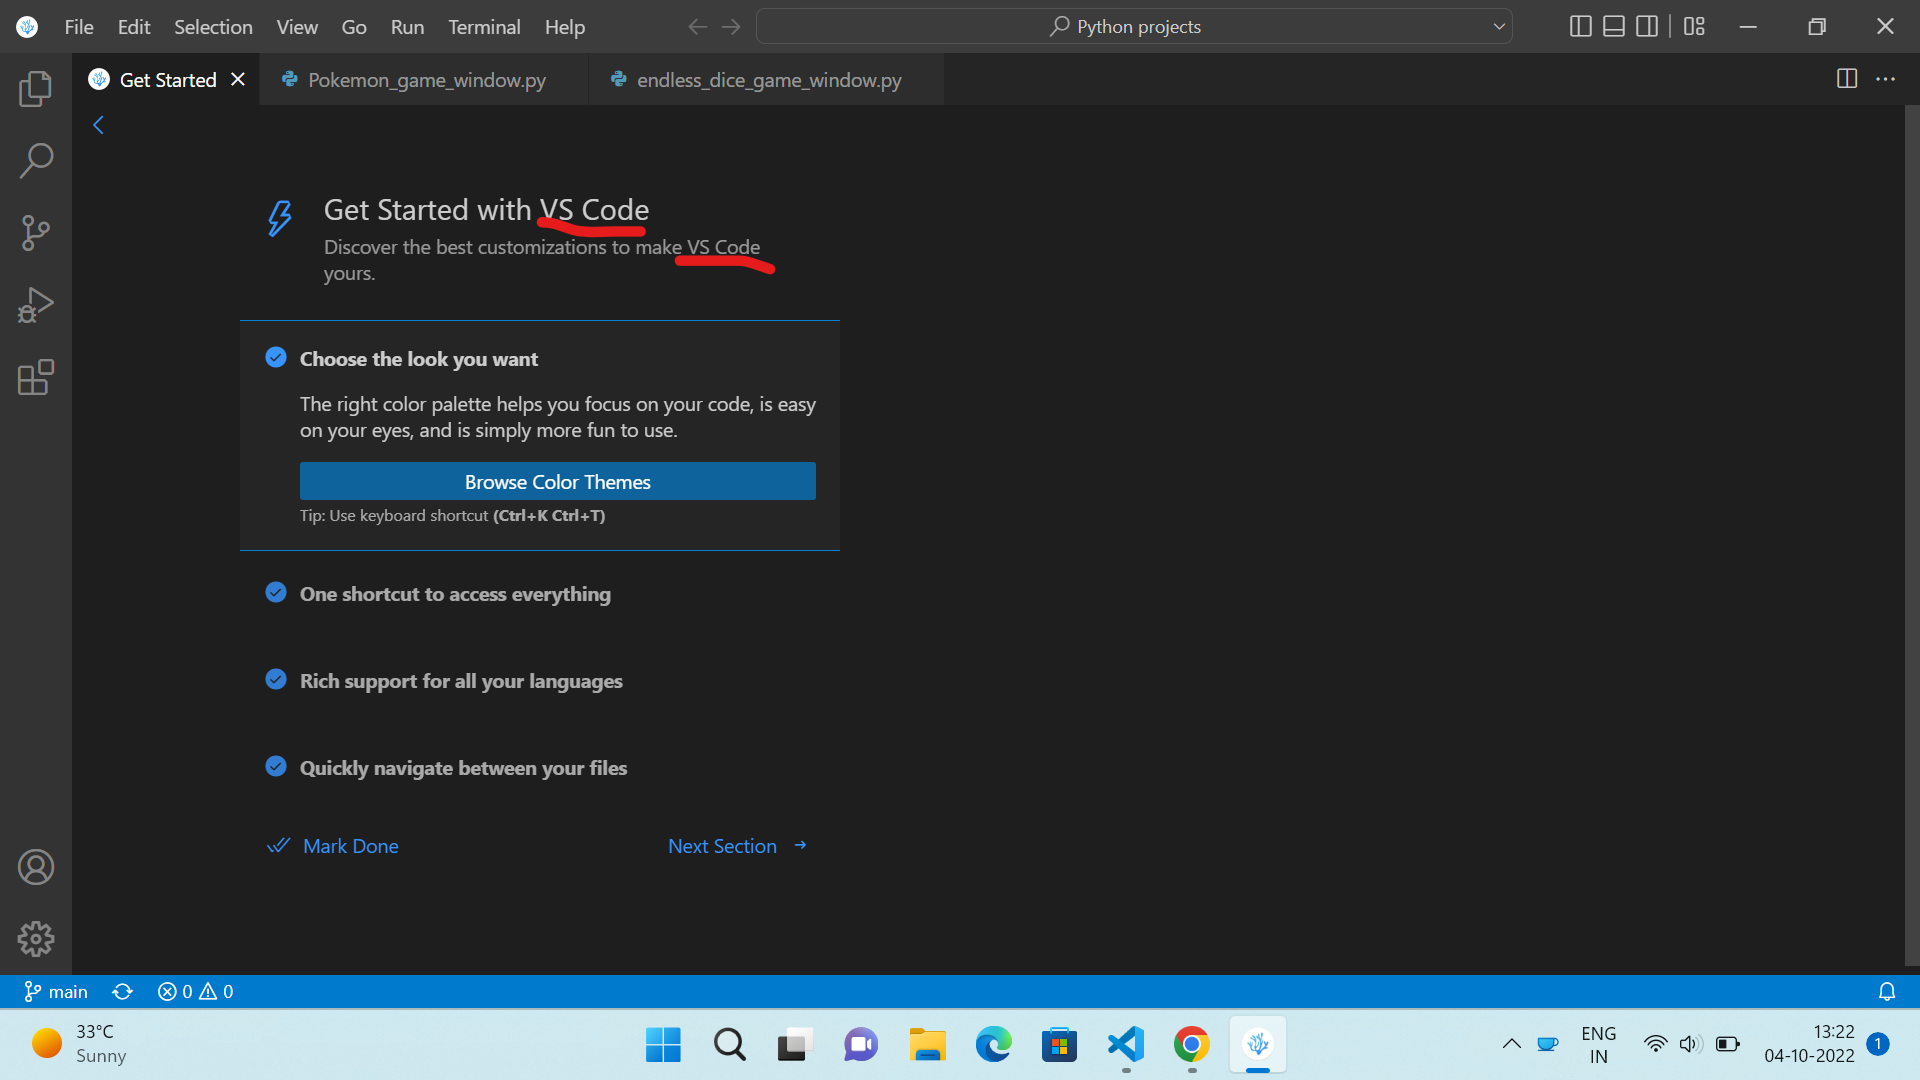Toggle the 'Rich support for all your languages' checkmark
The height and width of the screenshot is (1080, 1920).
[x=276, y=680]
